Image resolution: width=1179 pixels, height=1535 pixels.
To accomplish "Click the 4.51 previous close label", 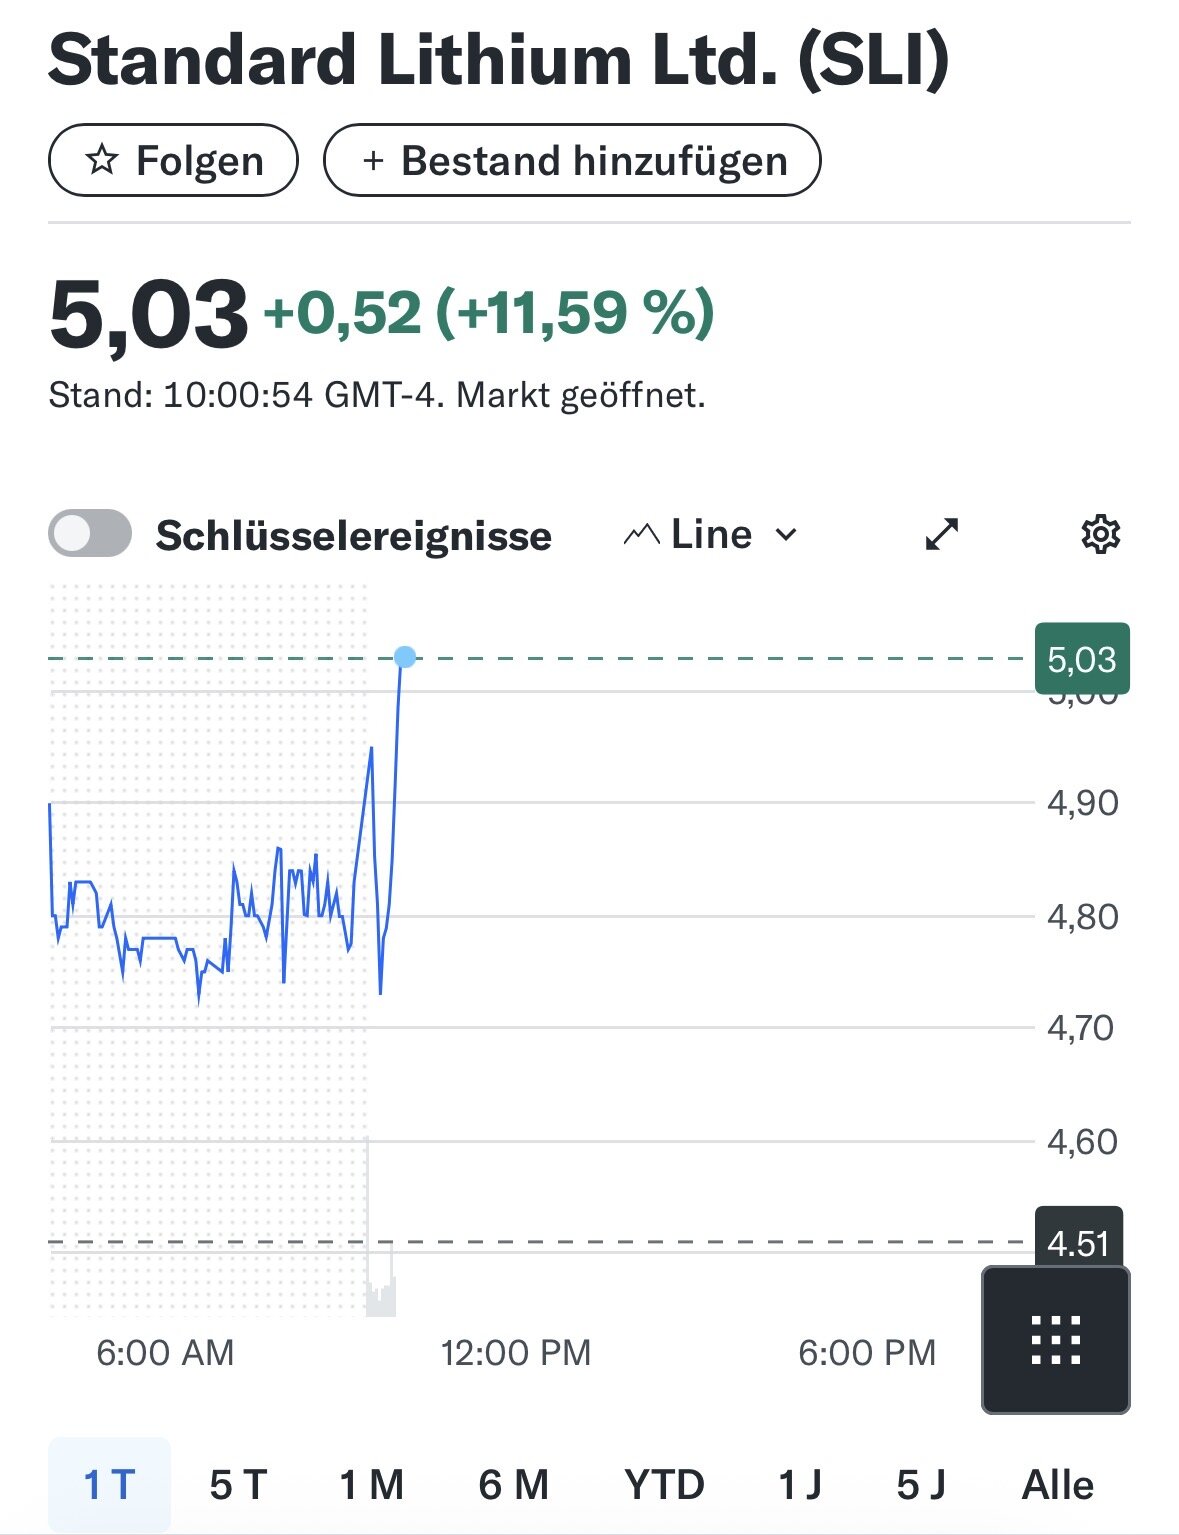I will tap(1078, 1242).
